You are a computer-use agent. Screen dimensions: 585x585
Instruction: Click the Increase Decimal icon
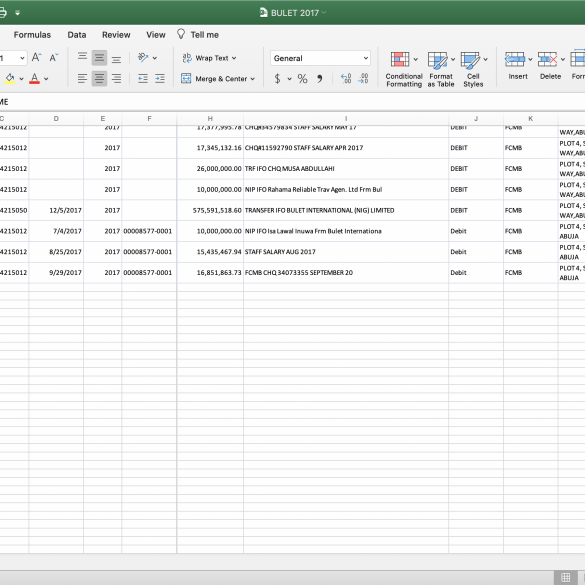[x=346, y=78]
